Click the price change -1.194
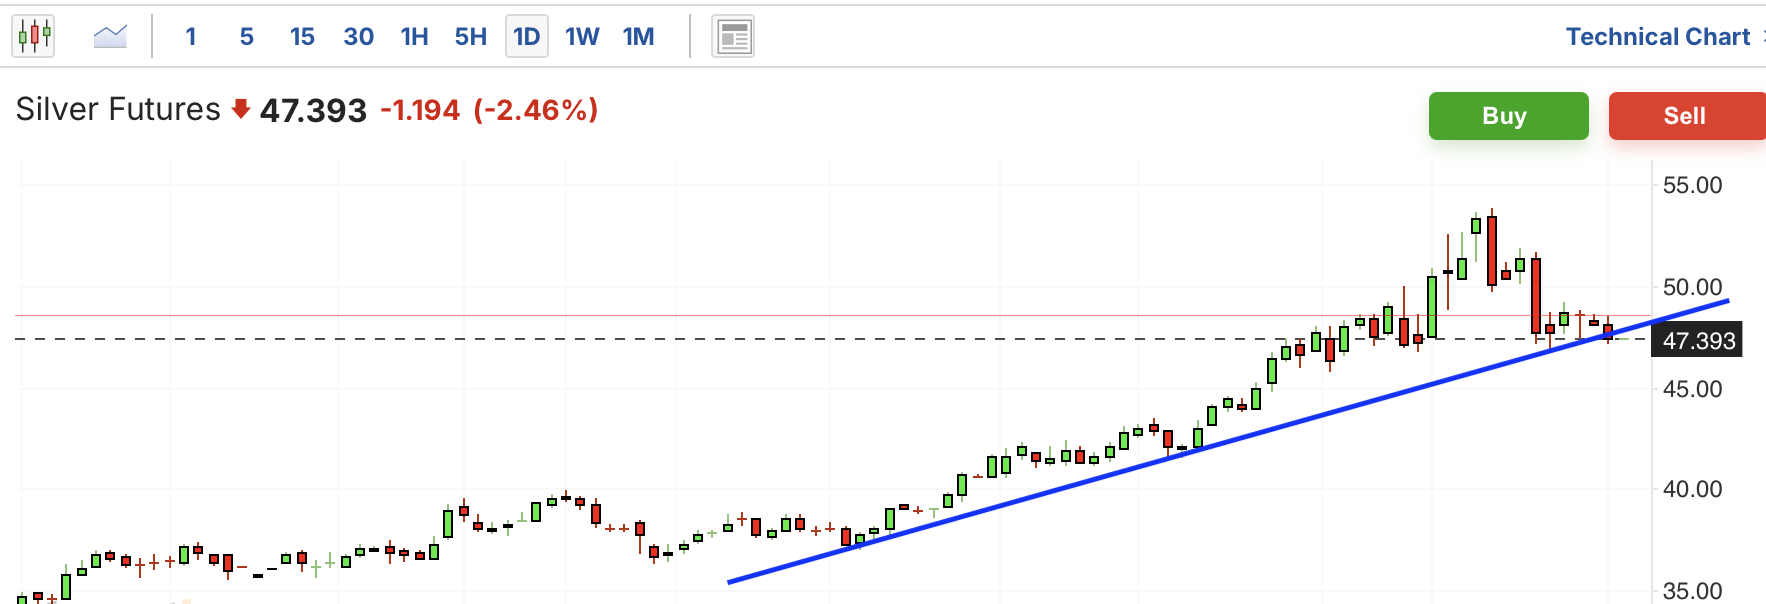 pos(420,110)
